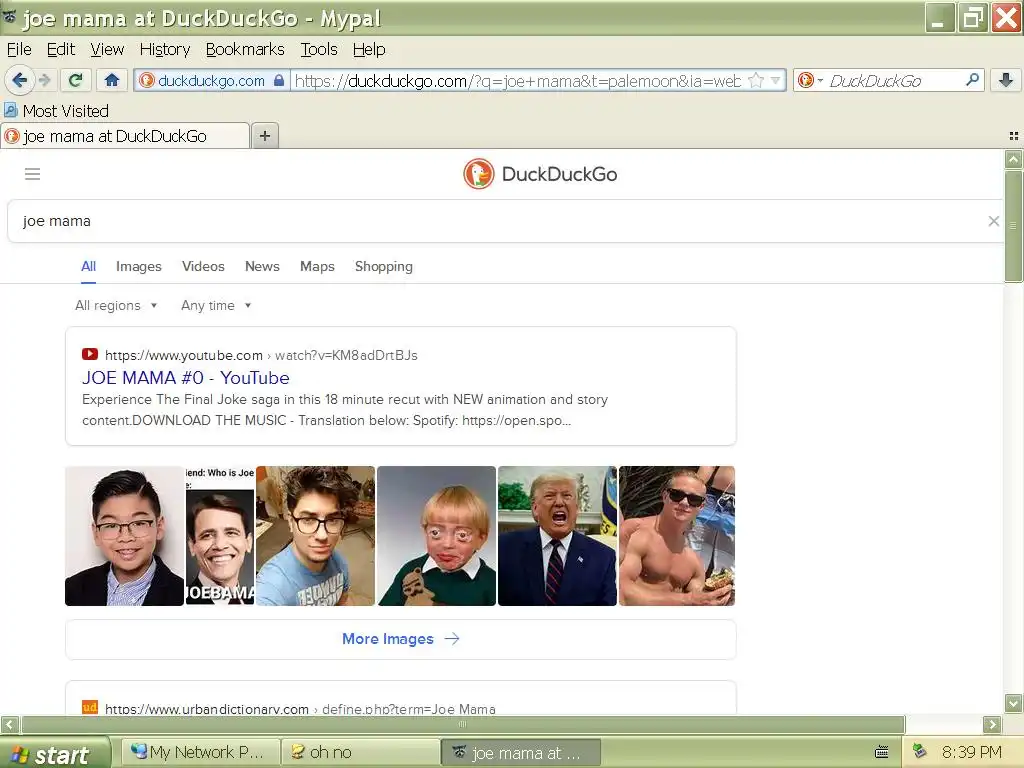Click the magnifier search icon in search box
Screen dimensions: 1024x768
coord(972,80)
